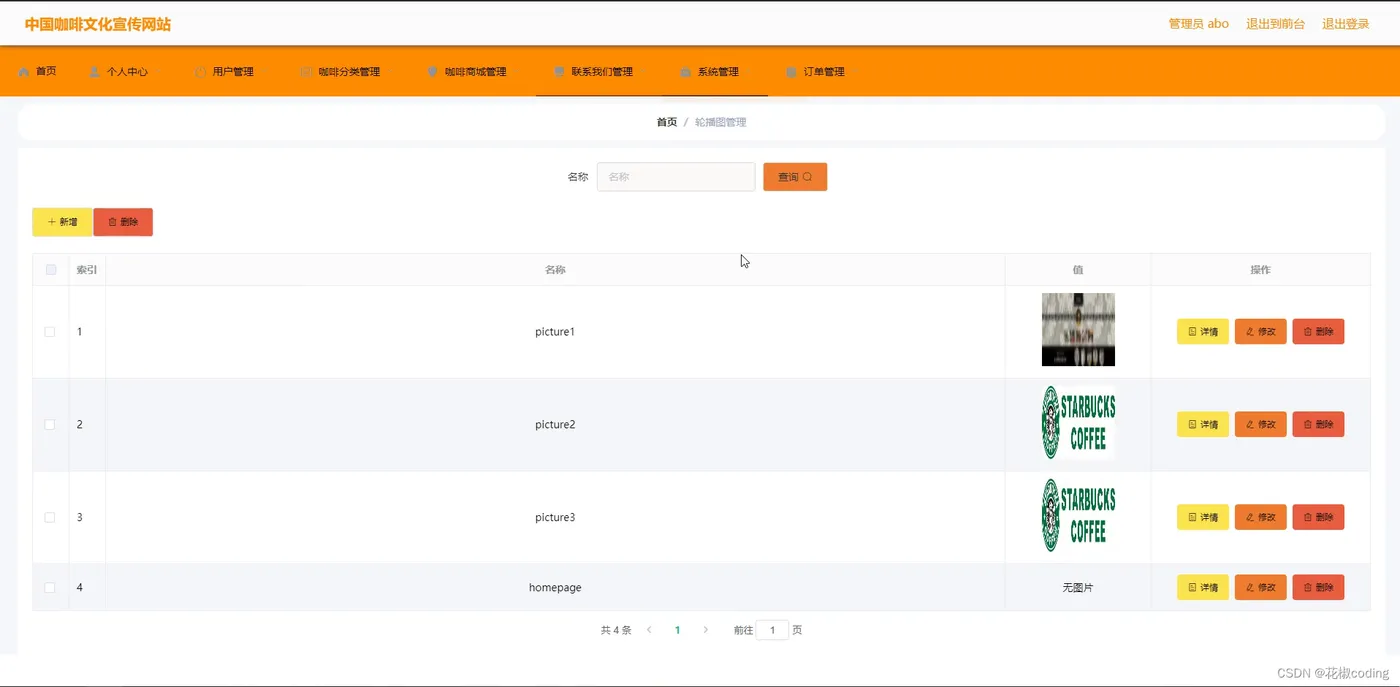1400x687 pixels.
Task: Click the icon beside 用户管理
Action: click(200, 72)
